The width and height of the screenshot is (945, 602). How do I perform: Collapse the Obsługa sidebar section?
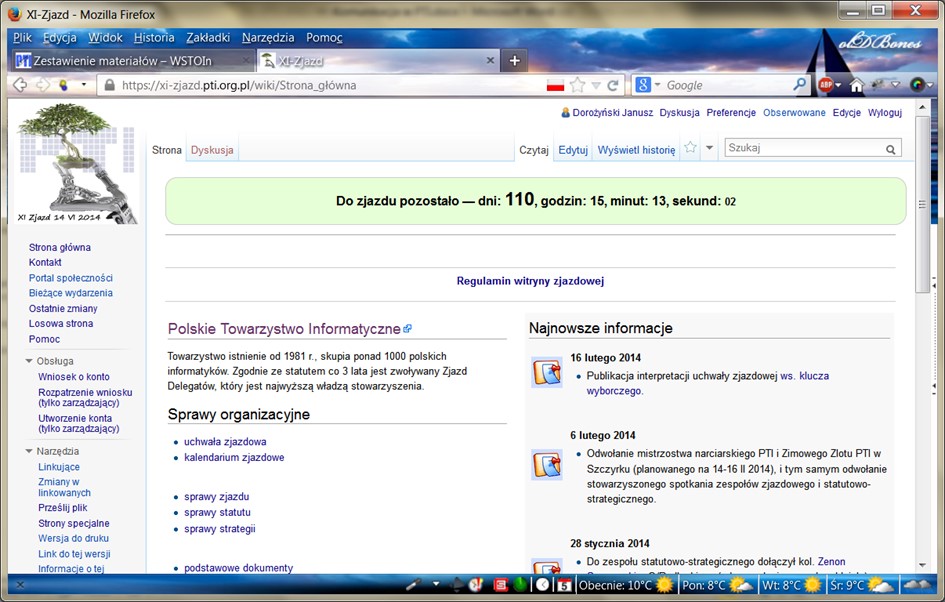pyautogui.click(x=28, y=361)
